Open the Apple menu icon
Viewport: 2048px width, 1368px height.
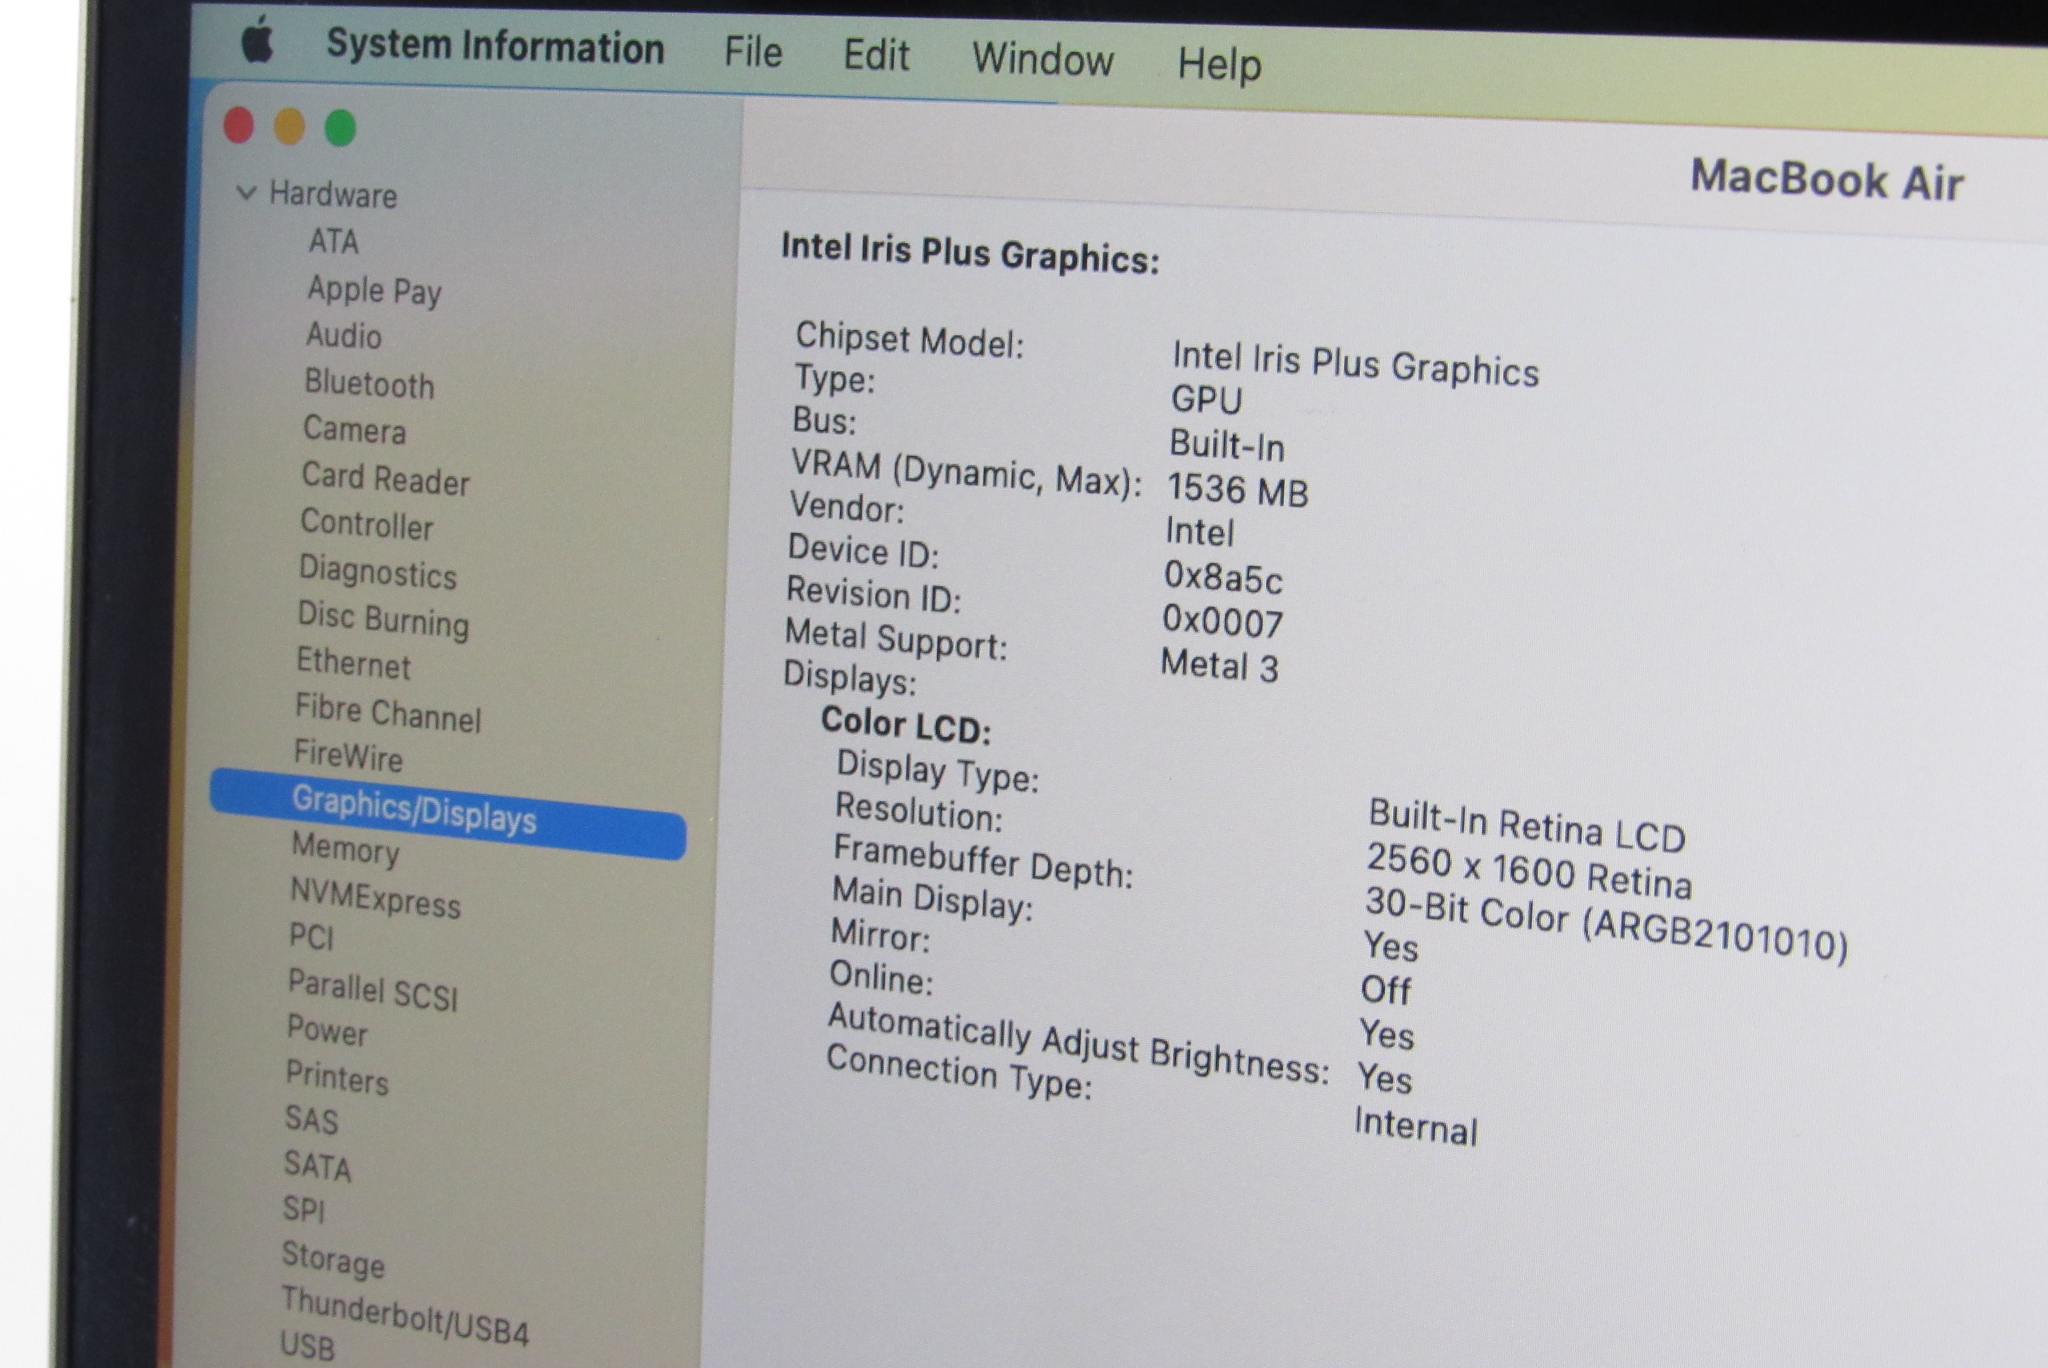pyautogui.click(x=258, y=42)
